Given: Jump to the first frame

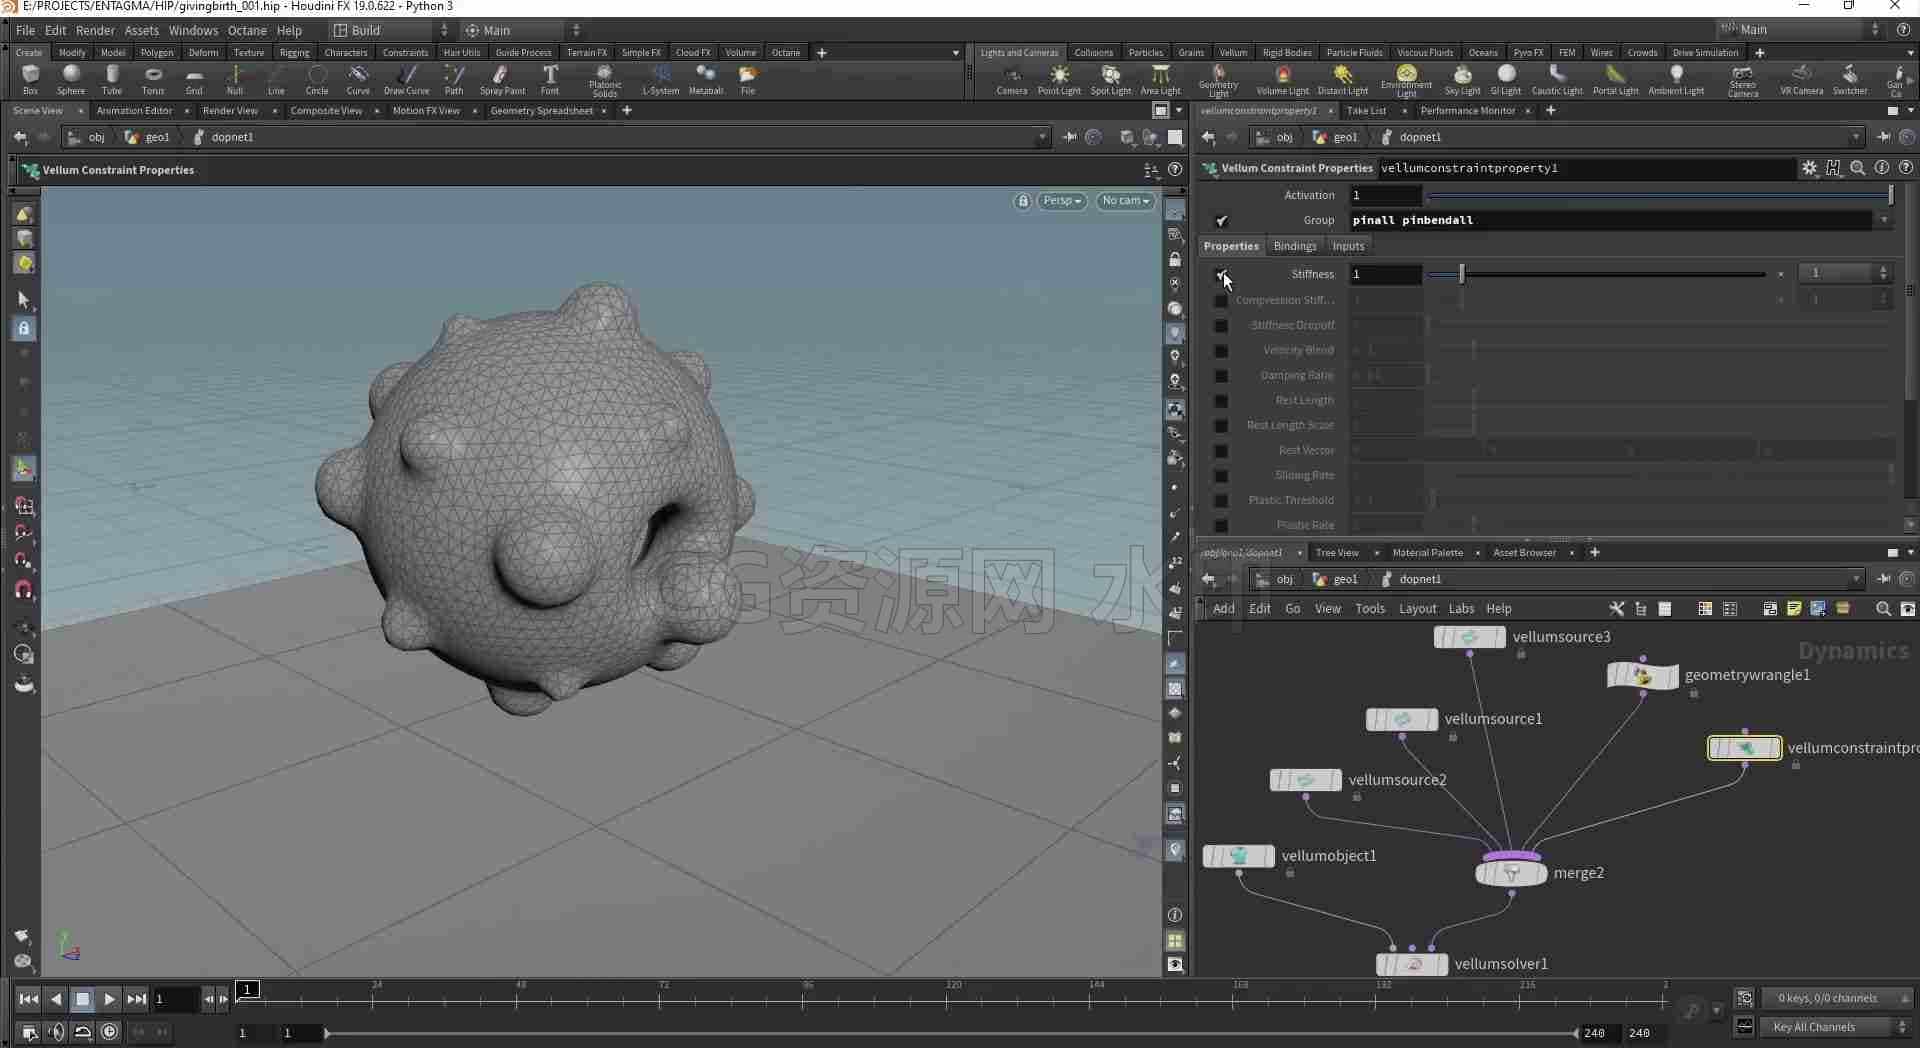Looking at the screenshot, I should pos(29,998).
